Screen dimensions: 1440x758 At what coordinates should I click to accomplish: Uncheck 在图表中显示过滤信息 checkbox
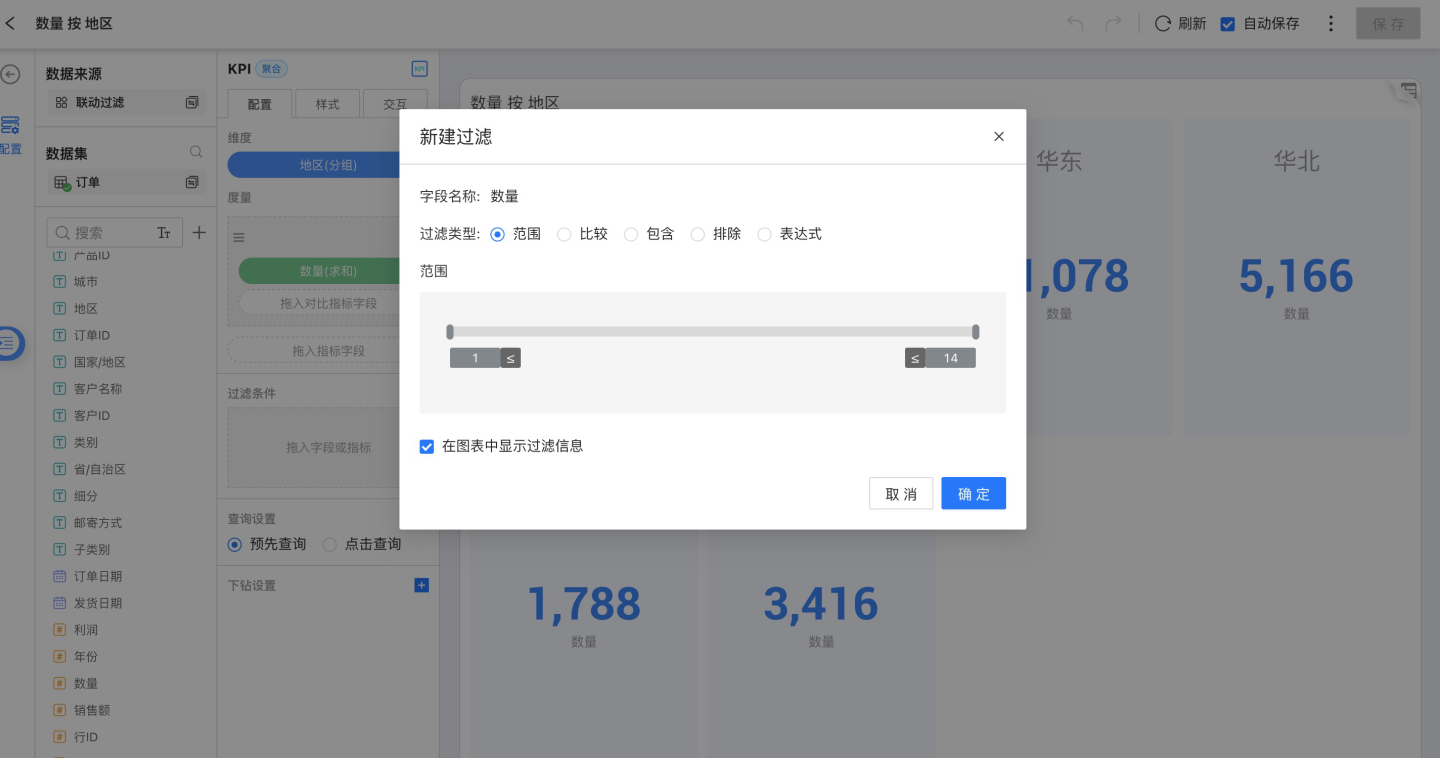pos(427,446)
